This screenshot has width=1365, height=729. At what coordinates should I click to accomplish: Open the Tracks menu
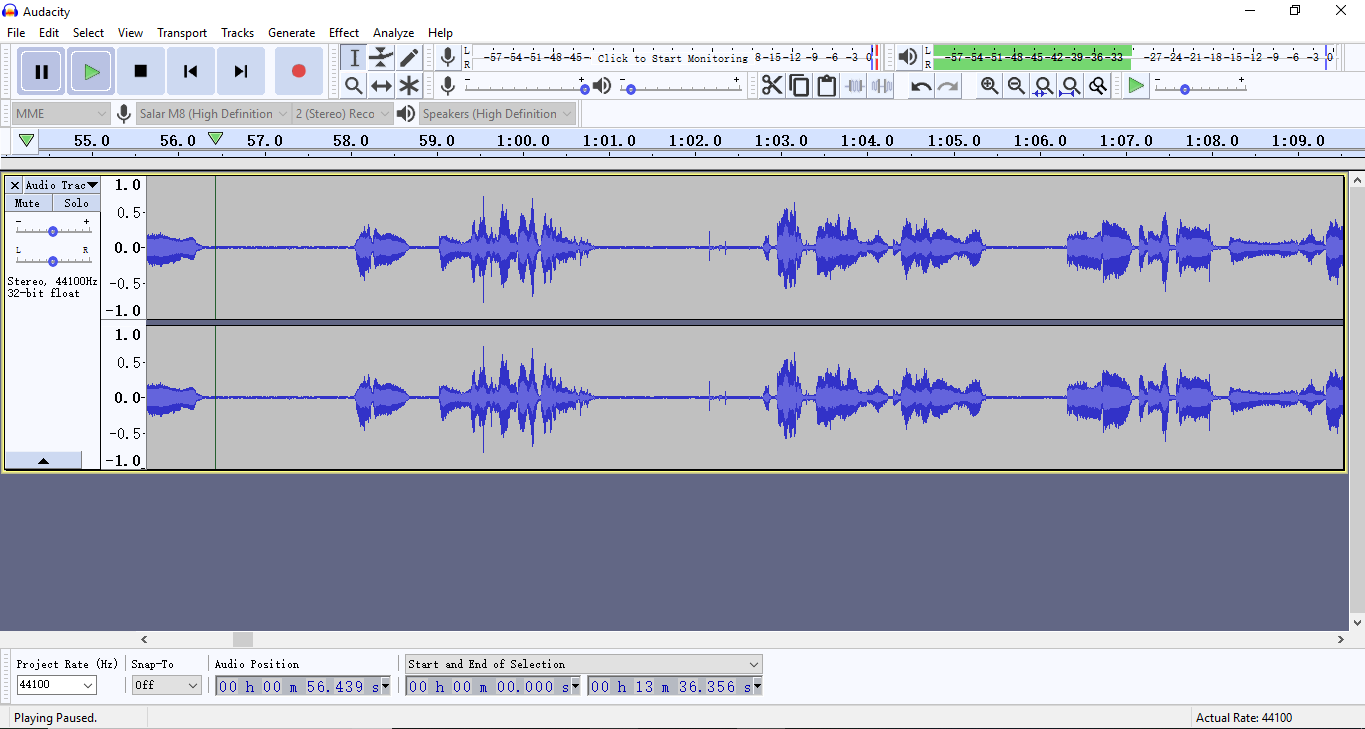click(x=237, y=32)
